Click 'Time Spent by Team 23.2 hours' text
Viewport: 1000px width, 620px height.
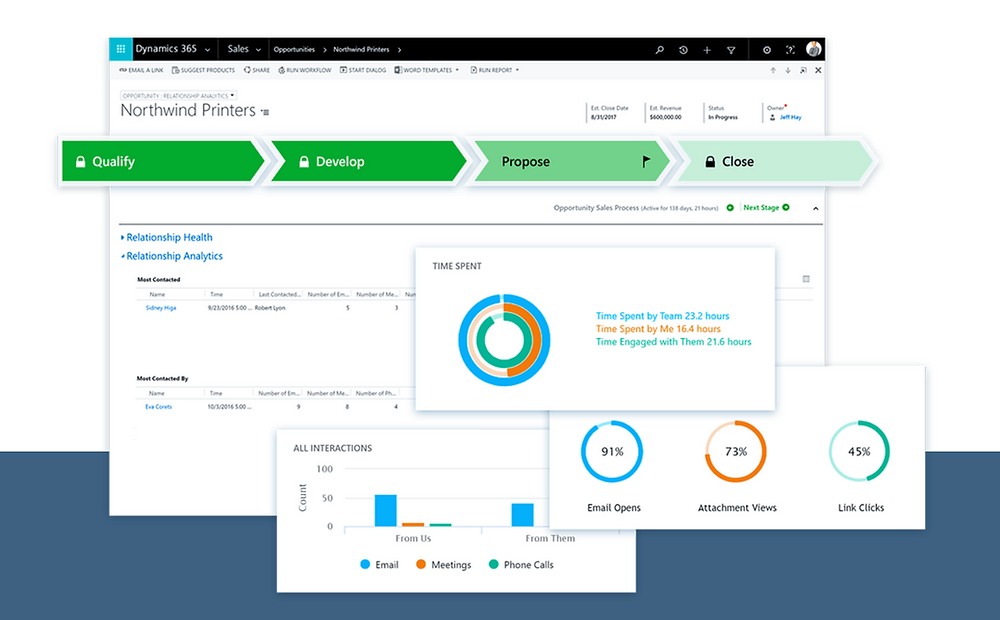click(663, 316)
